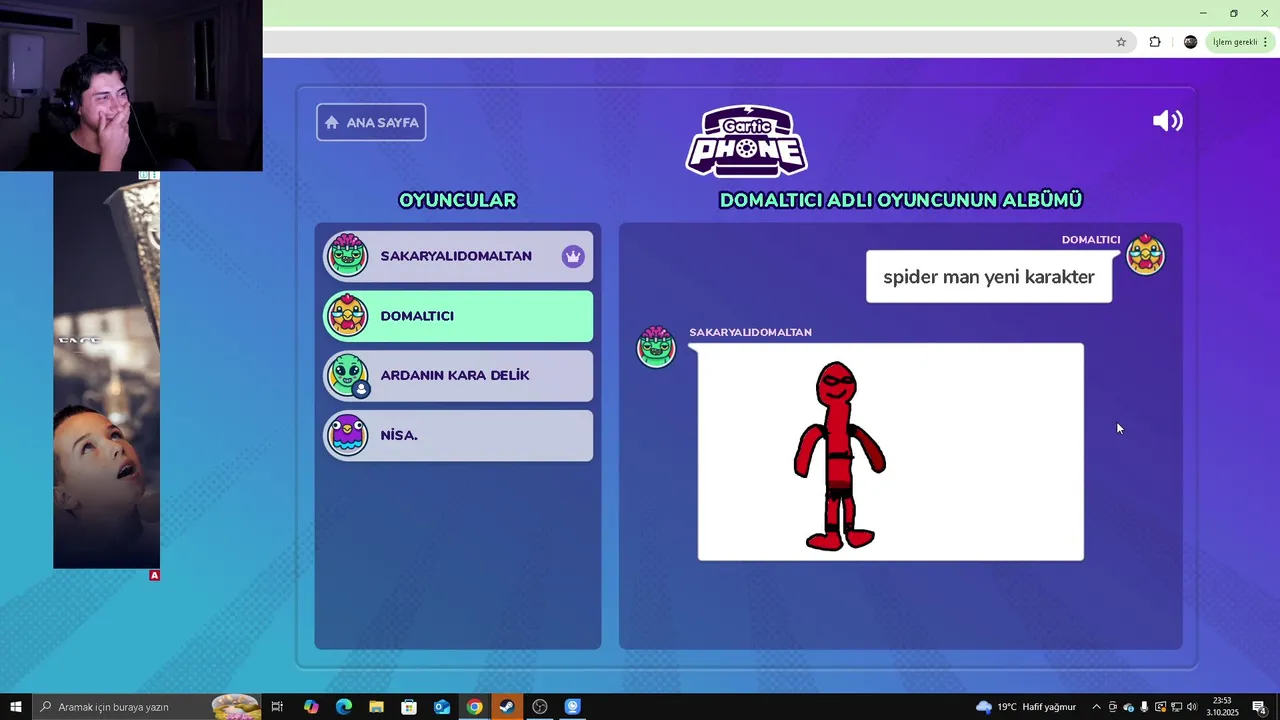
Task: Click the 'spider man yeni karakter' message bubble
Action: tap(989, 277)
